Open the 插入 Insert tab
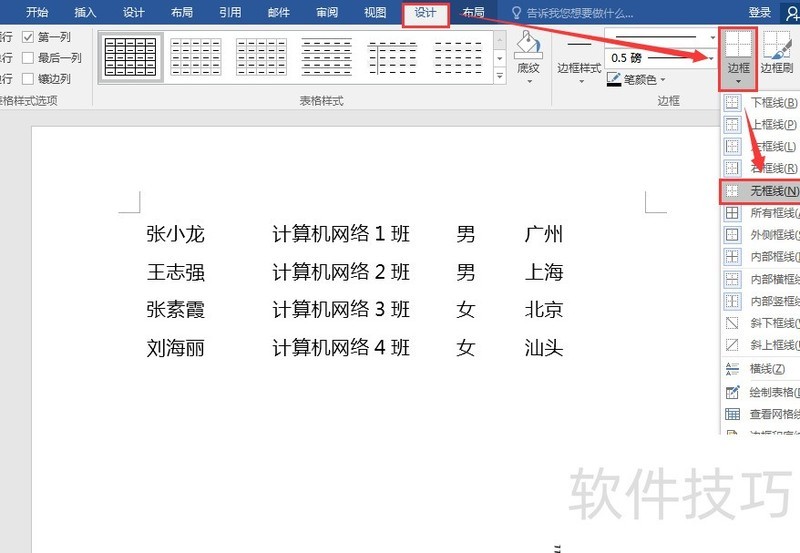The height and width of the screenshot is (553, 800). pos(85,12)
